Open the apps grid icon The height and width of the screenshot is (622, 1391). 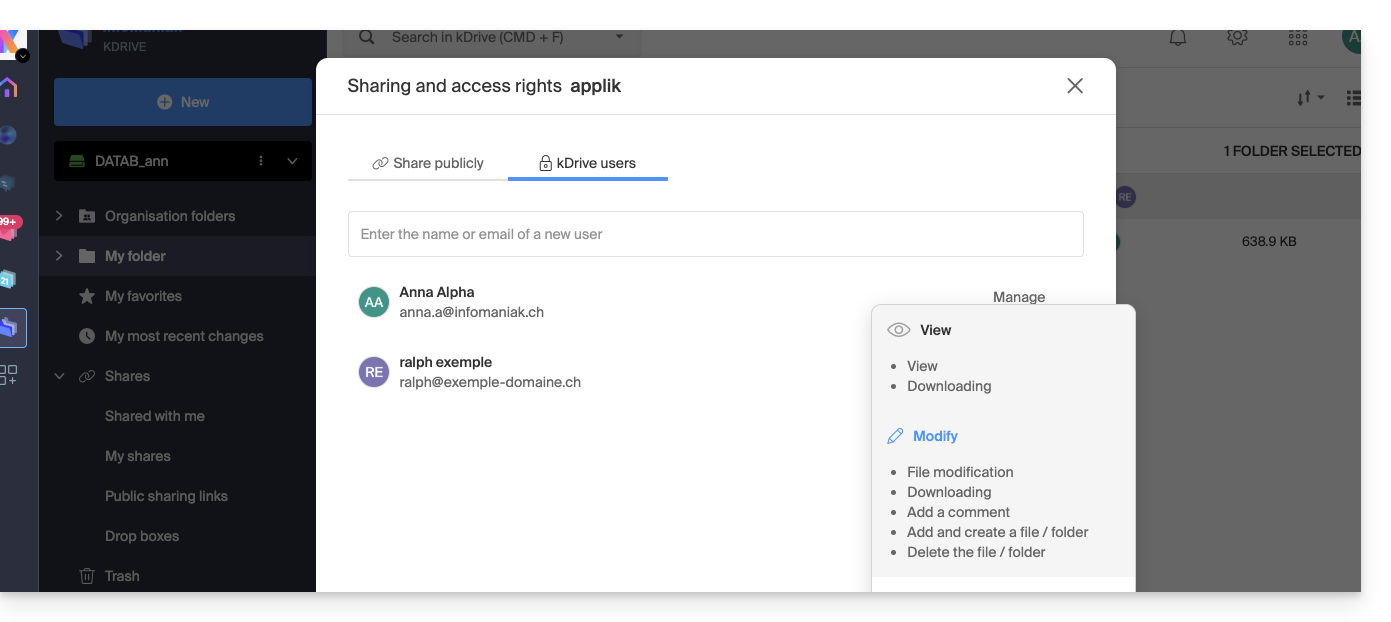1297,37
